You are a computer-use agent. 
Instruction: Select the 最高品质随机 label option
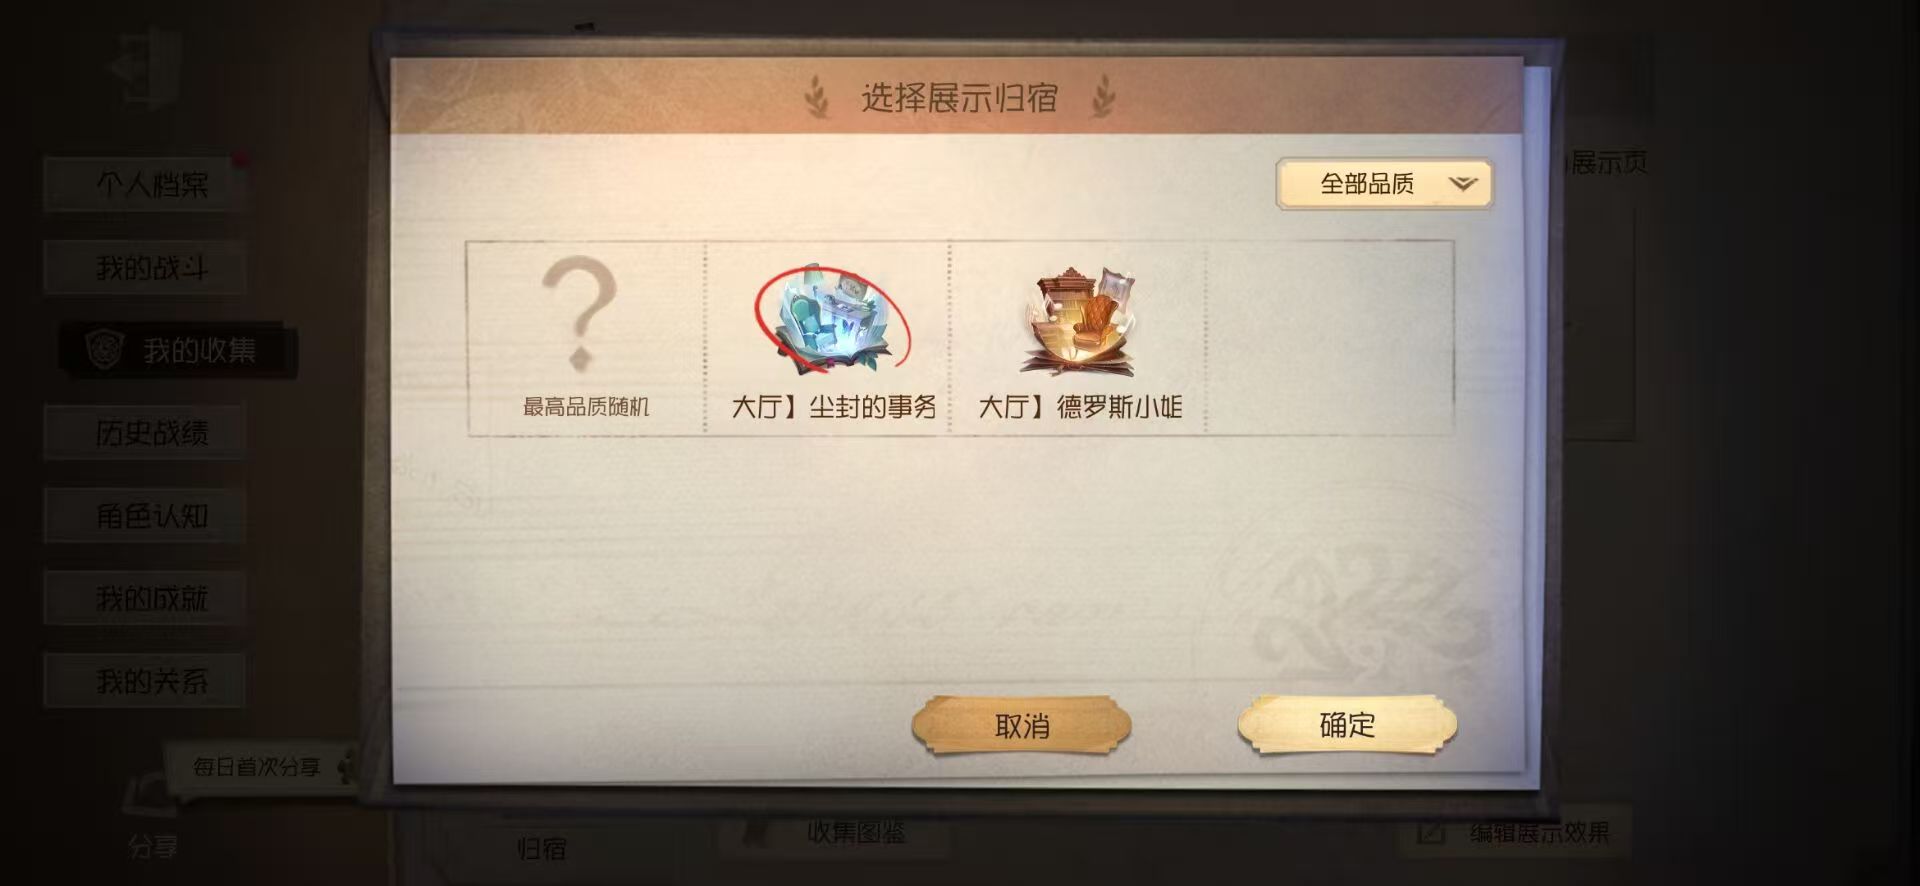[586, 407]
